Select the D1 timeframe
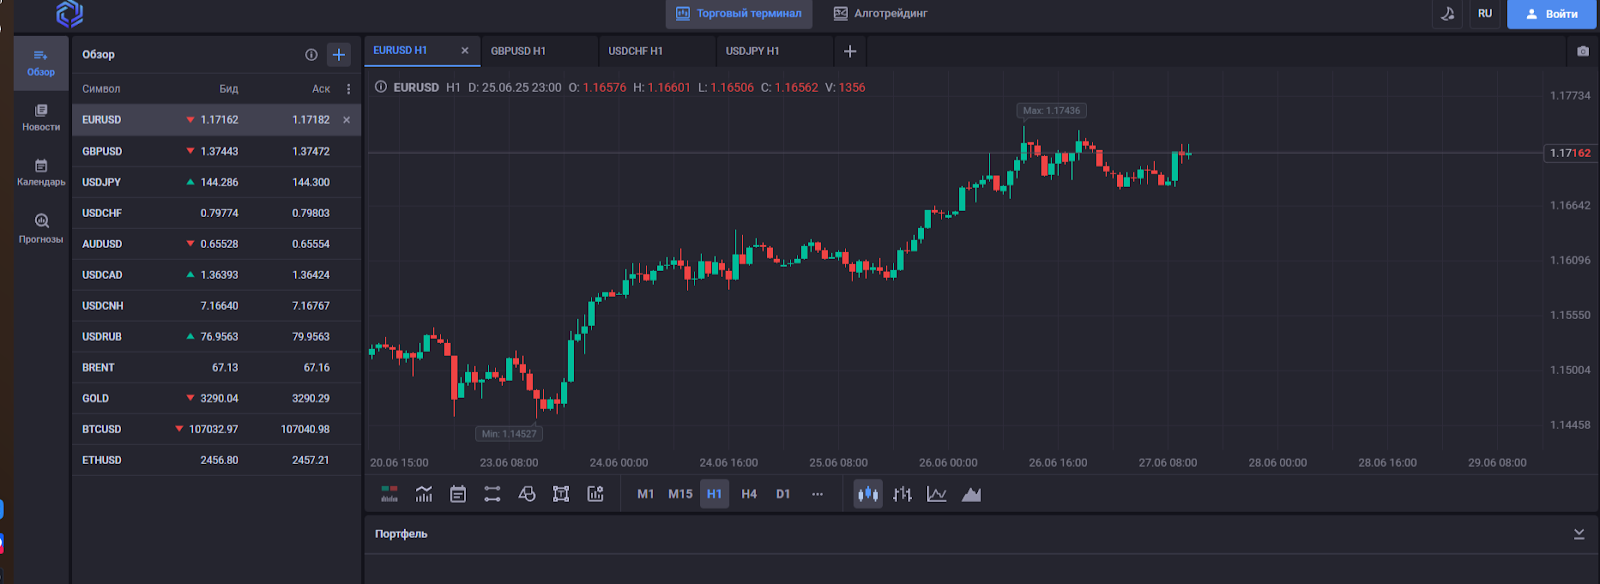Screen dimensions: 1600x584 coord(783,494)
